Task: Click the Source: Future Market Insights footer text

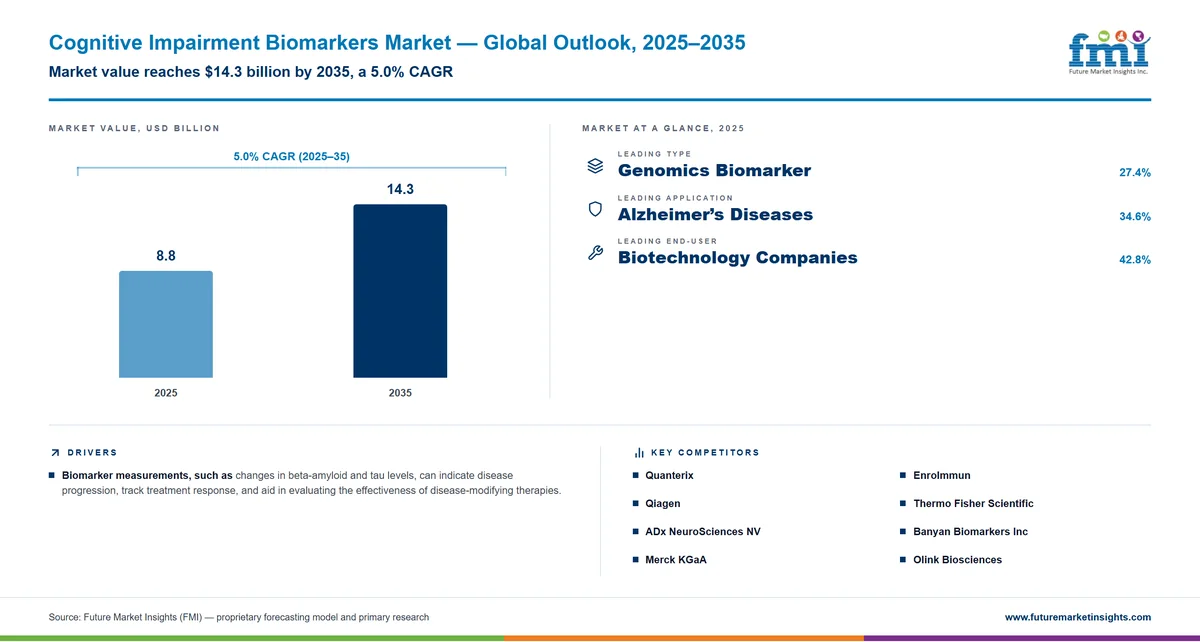Action: pos(239,618)
